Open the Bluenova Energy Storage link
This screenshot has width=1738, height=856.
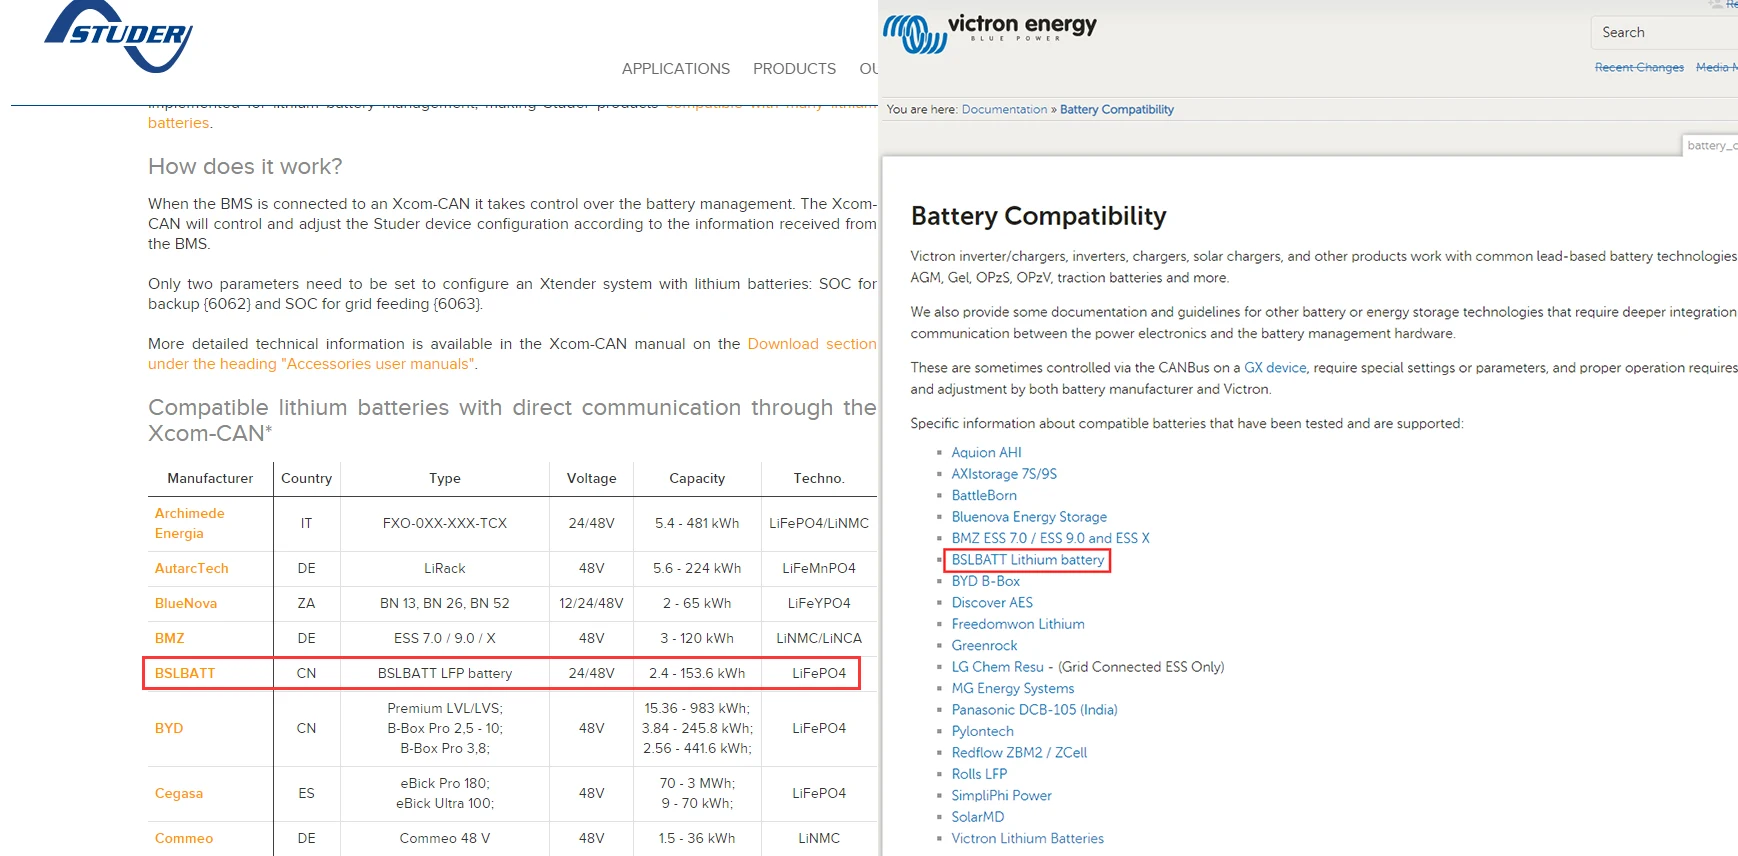coord(1029,517)
